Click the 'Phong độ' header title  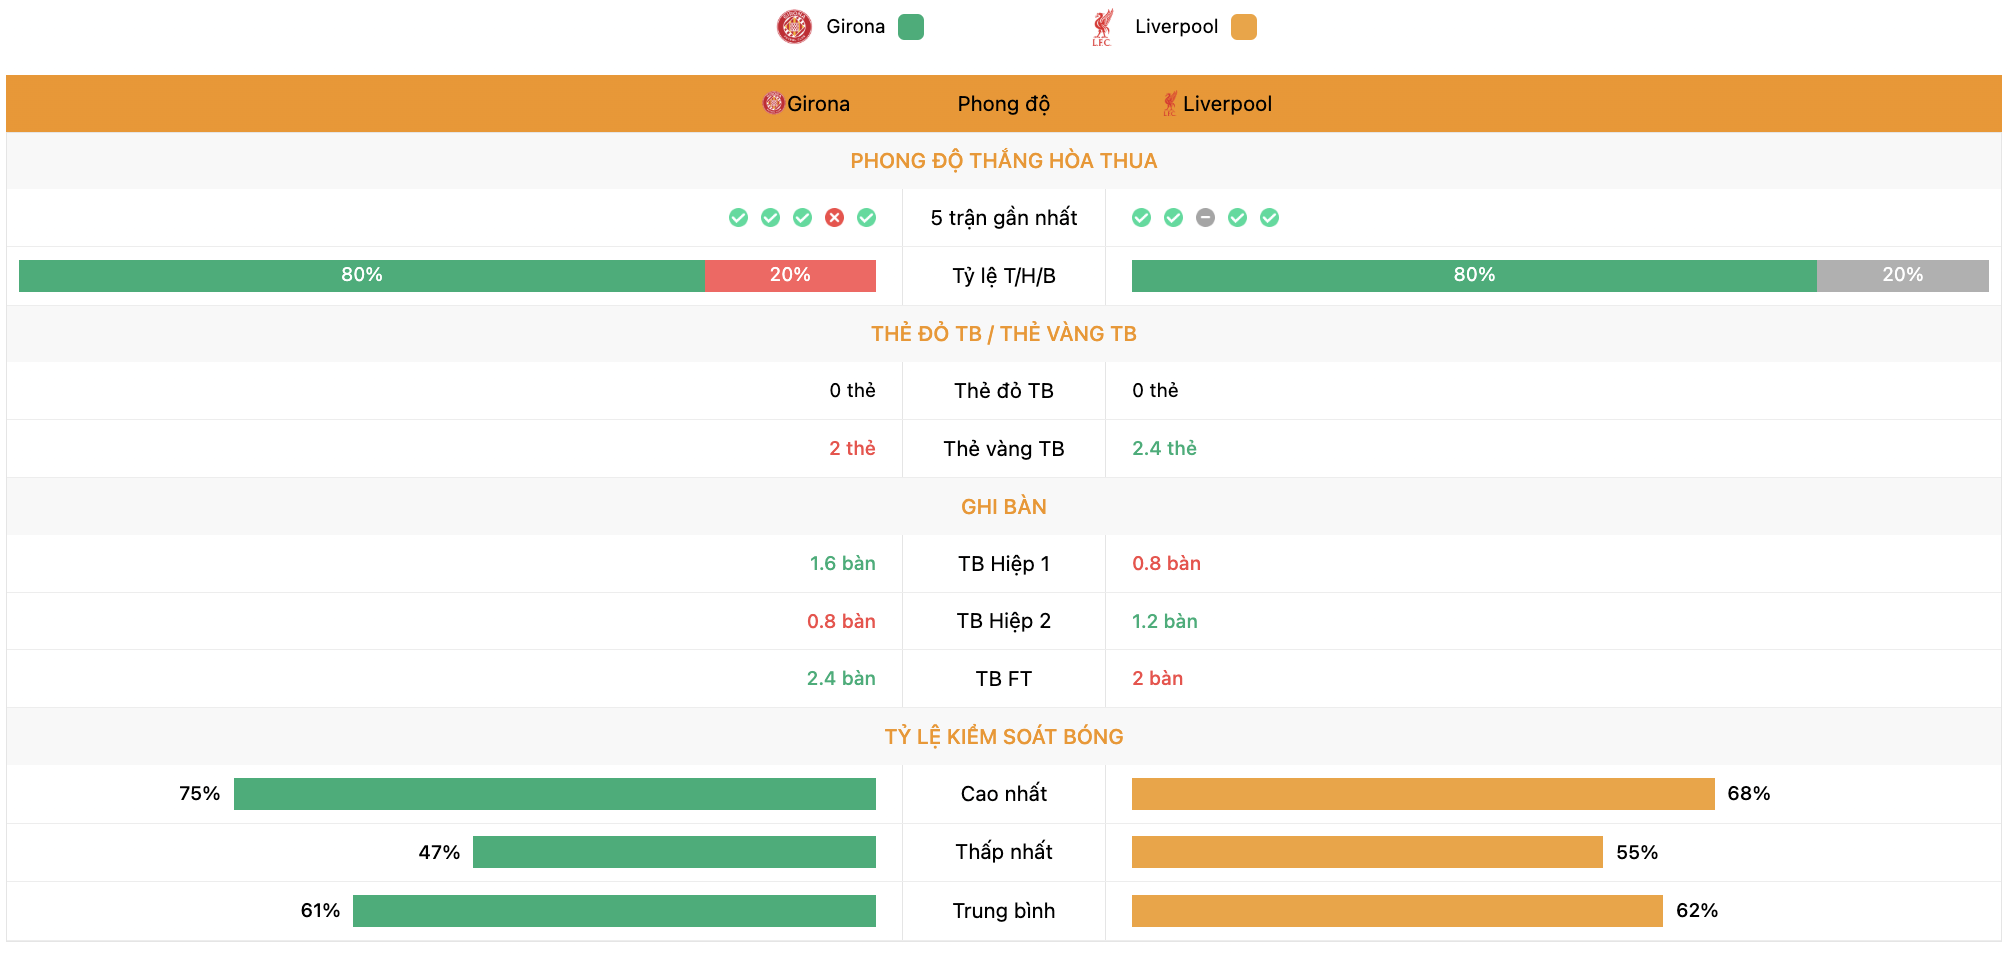pyautogui.click(x=1003, y=104)
